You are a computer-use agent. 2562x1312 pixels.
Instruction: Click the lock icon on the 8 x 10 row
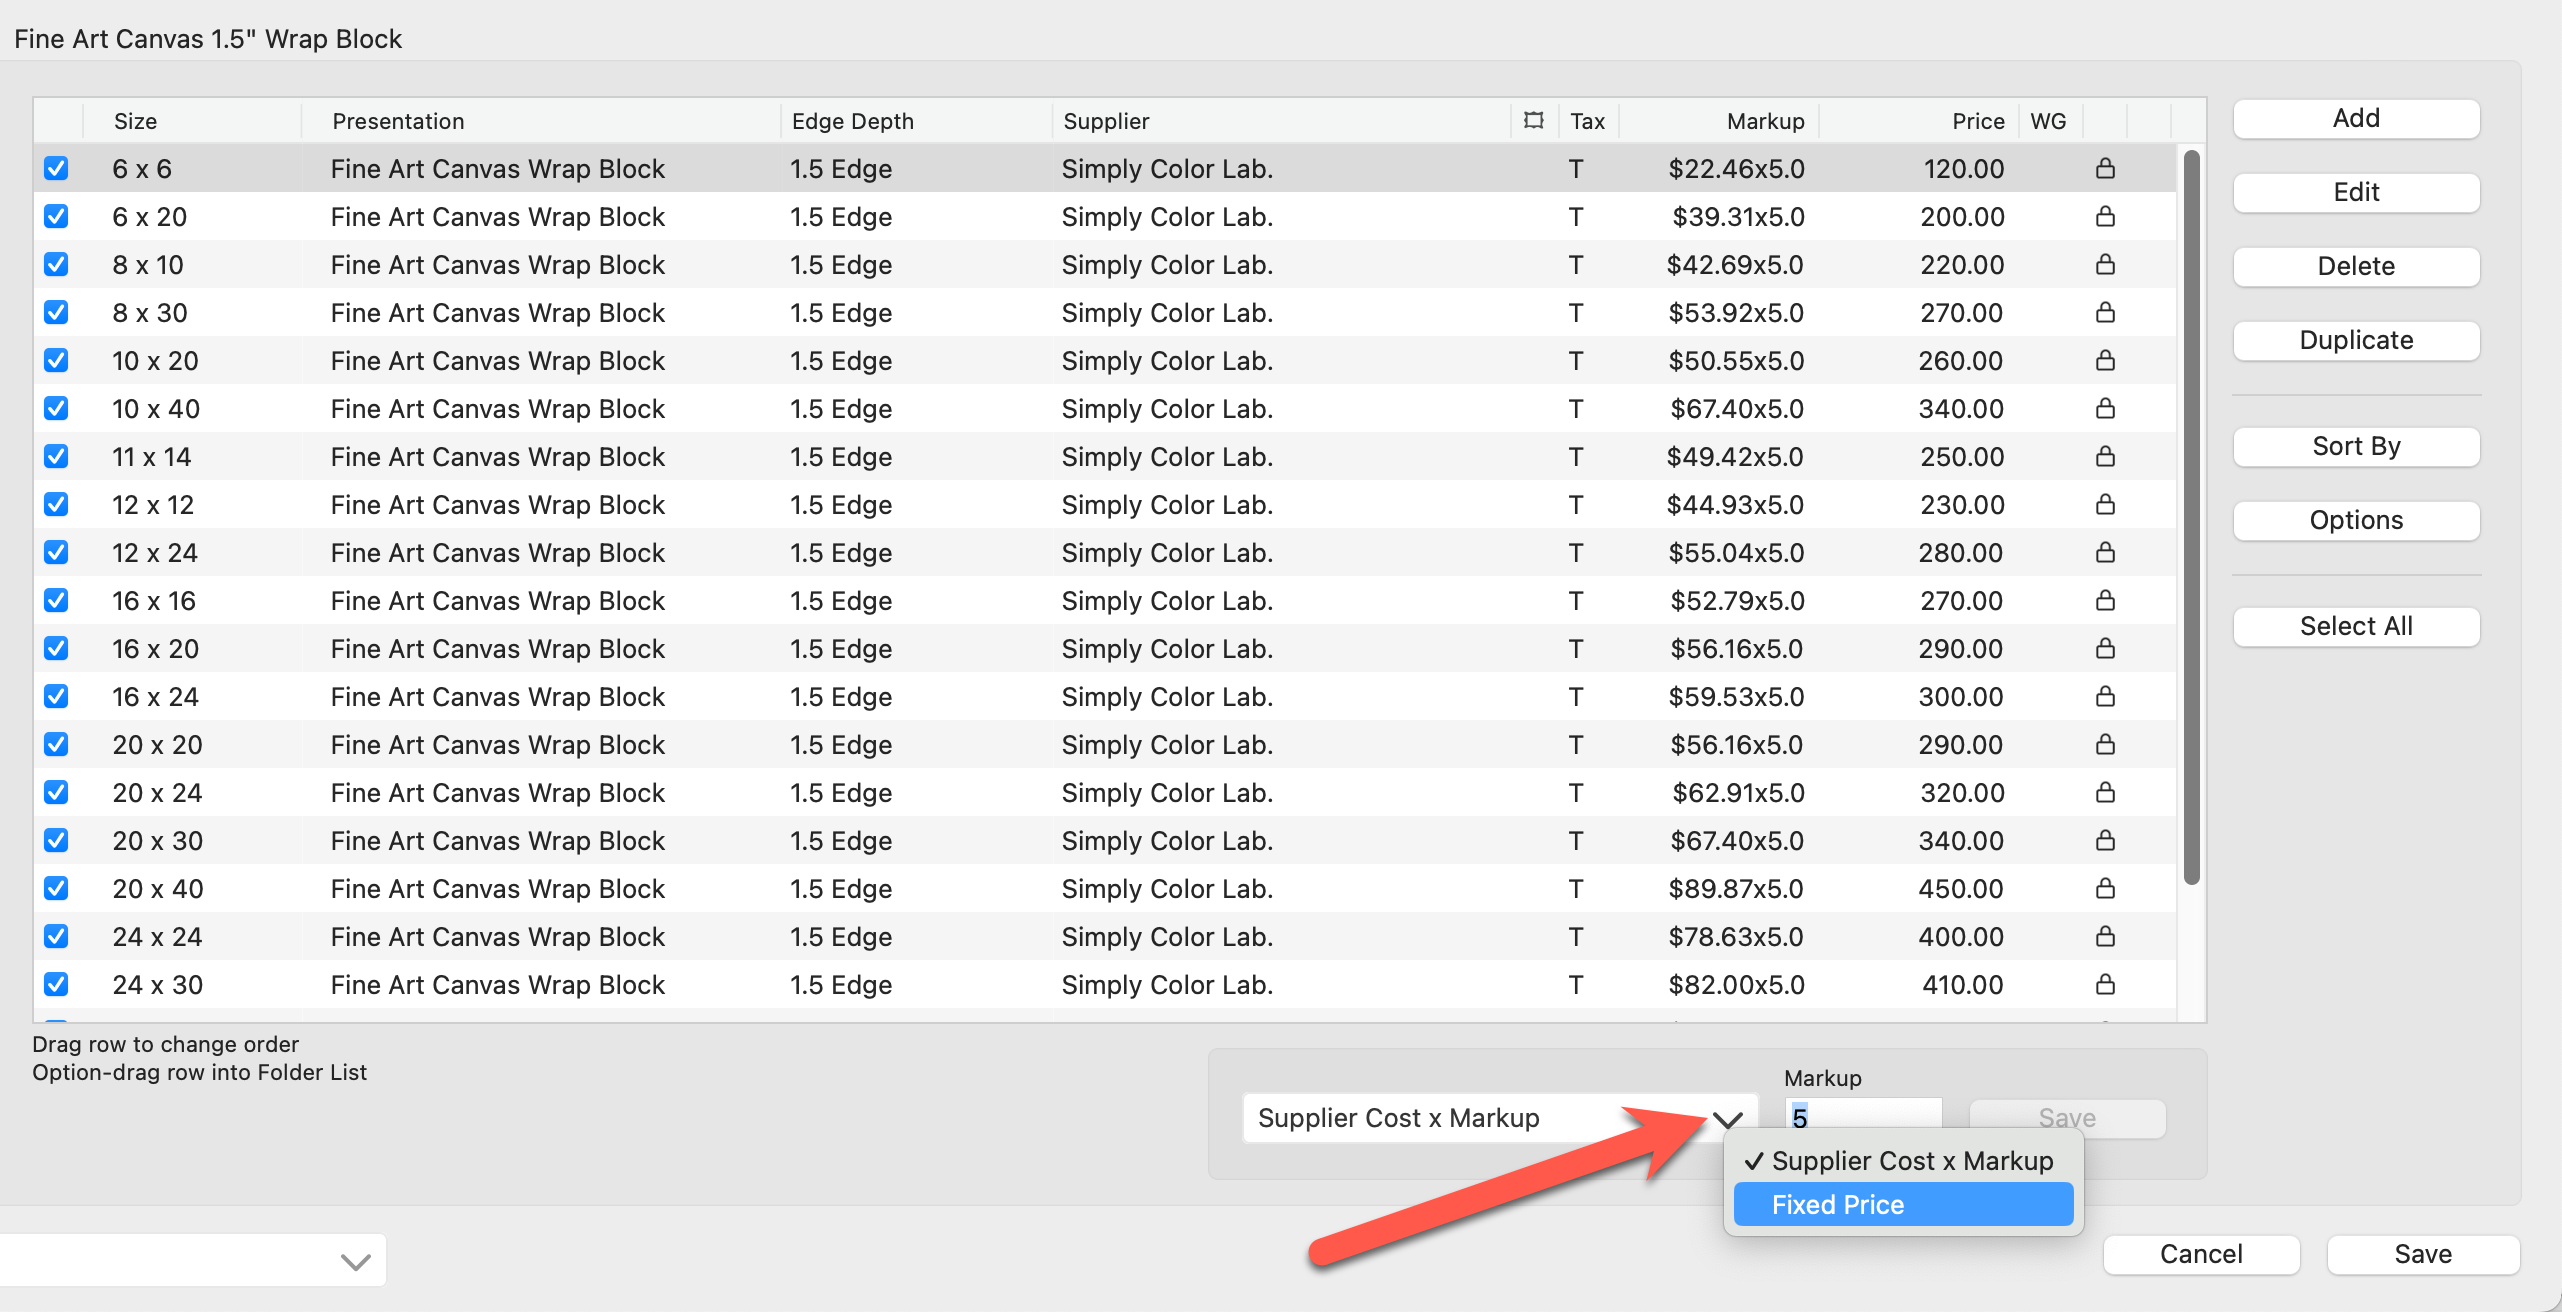(2105, 264)
